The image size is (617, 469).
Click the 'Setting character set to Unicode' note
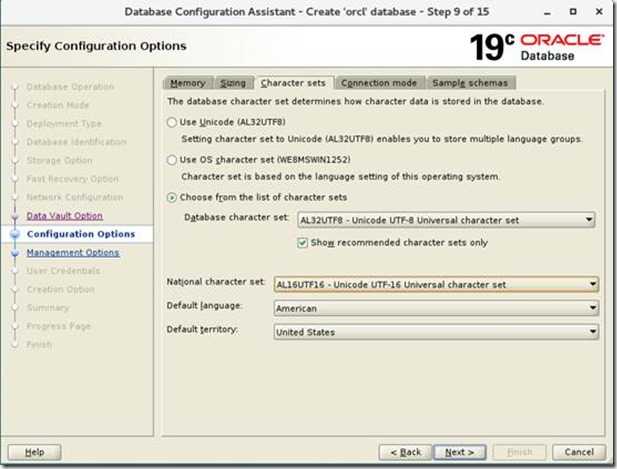coord(382,139)
